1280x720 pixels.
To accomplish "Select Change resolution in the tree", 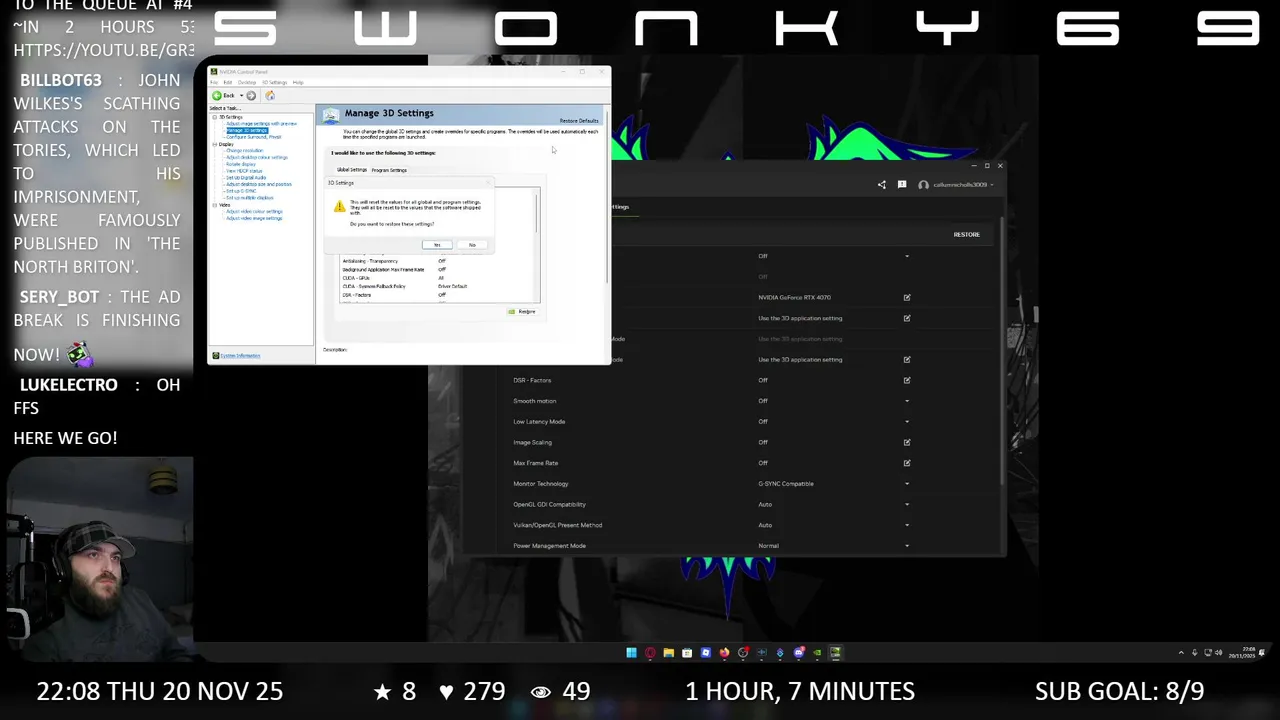I will point(245,150).
